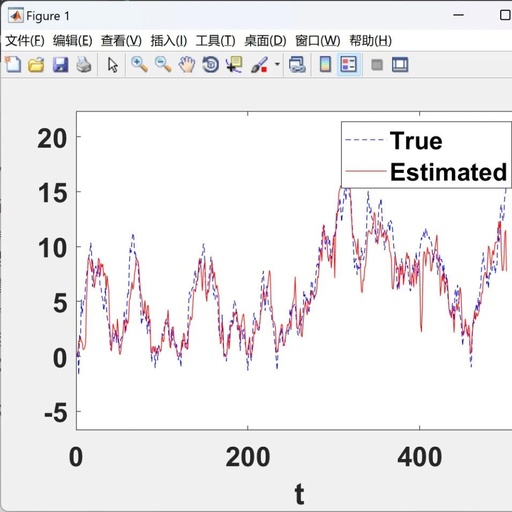This screenshot has height=512, width=512.
Task: Click the Link Plot toolbar icon
Action: pos(297,65)
